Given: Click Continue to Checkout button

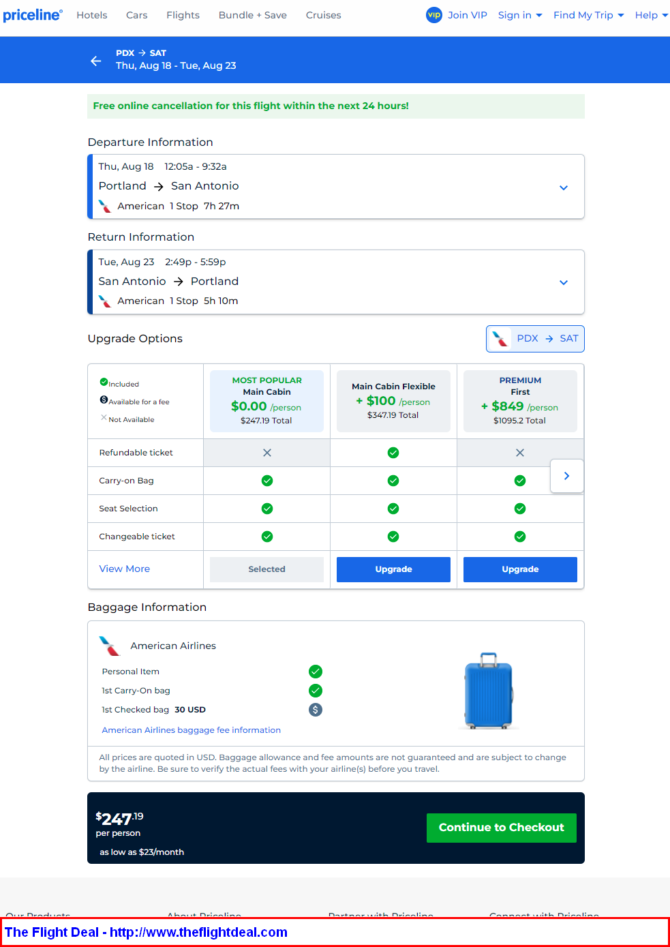Looking at the screenshot, I should (x=501, y=827).
